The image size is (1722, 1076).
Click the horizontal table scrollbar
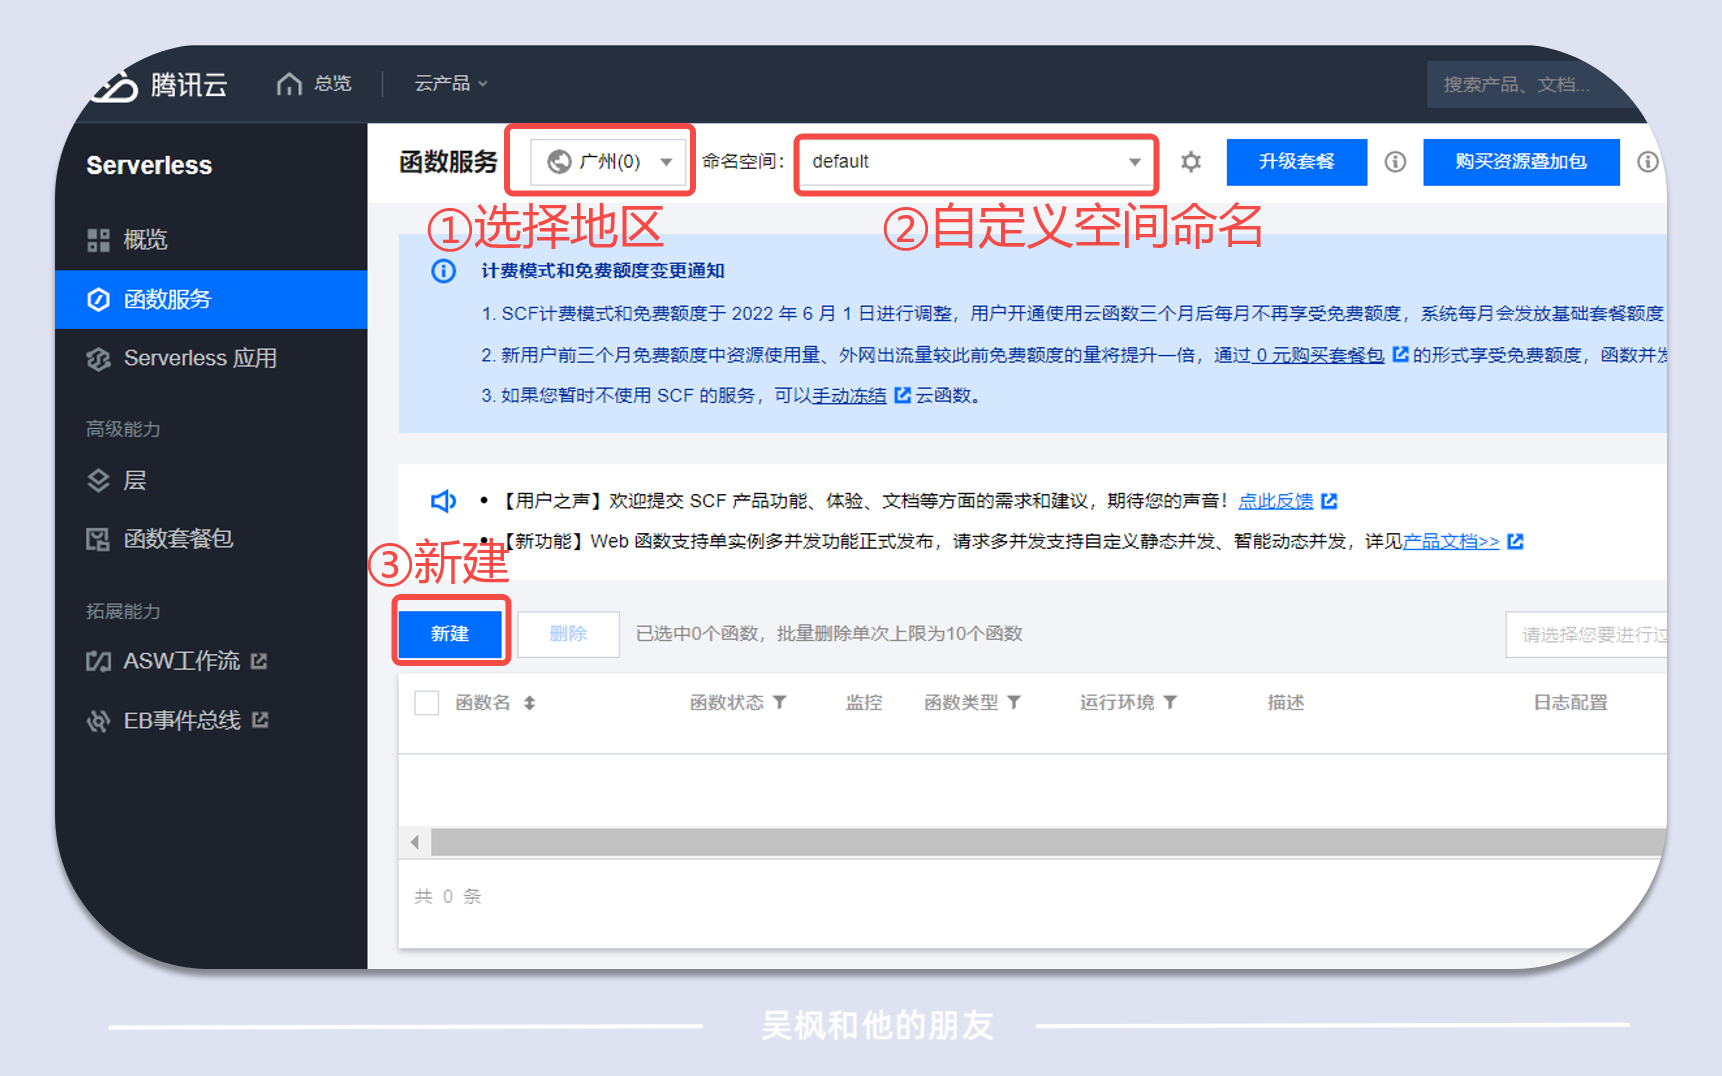(1049, 842)
